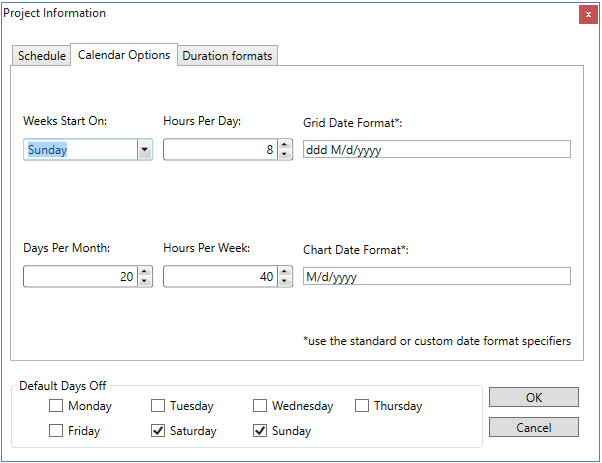The width and height of the screenshot is (602, 463).
Task: Focus the Chart Date Format input
Action: 436,277
